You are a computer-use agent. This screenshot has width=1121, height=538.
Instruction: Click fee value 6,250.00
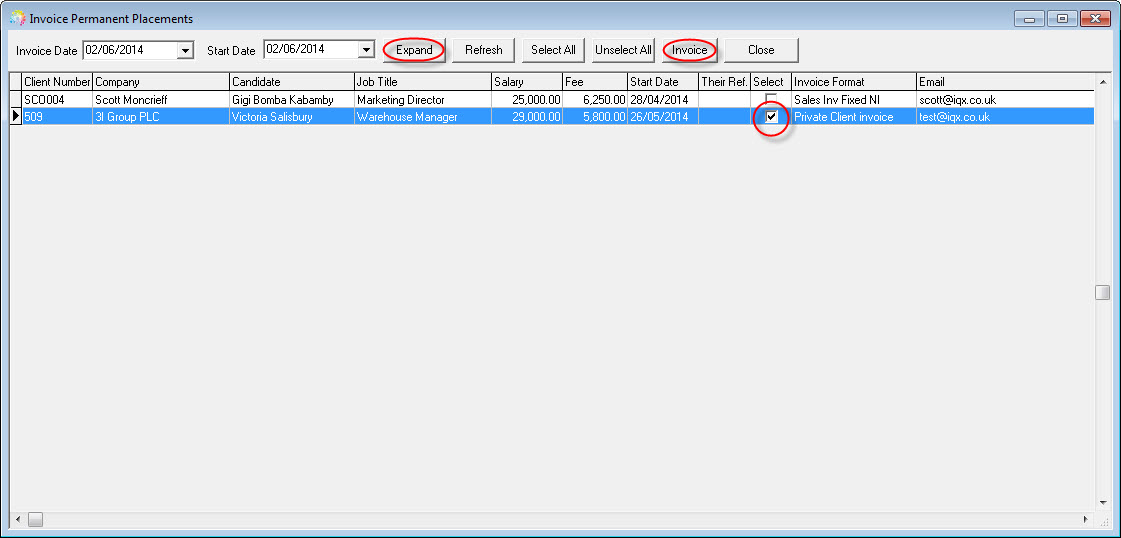click(595, 100)
